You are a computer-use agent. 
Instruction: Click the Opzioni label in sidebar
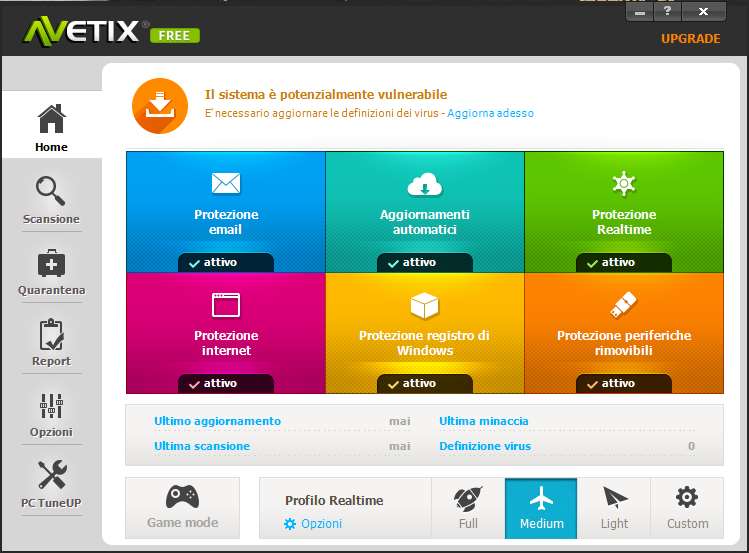(51, 433)
